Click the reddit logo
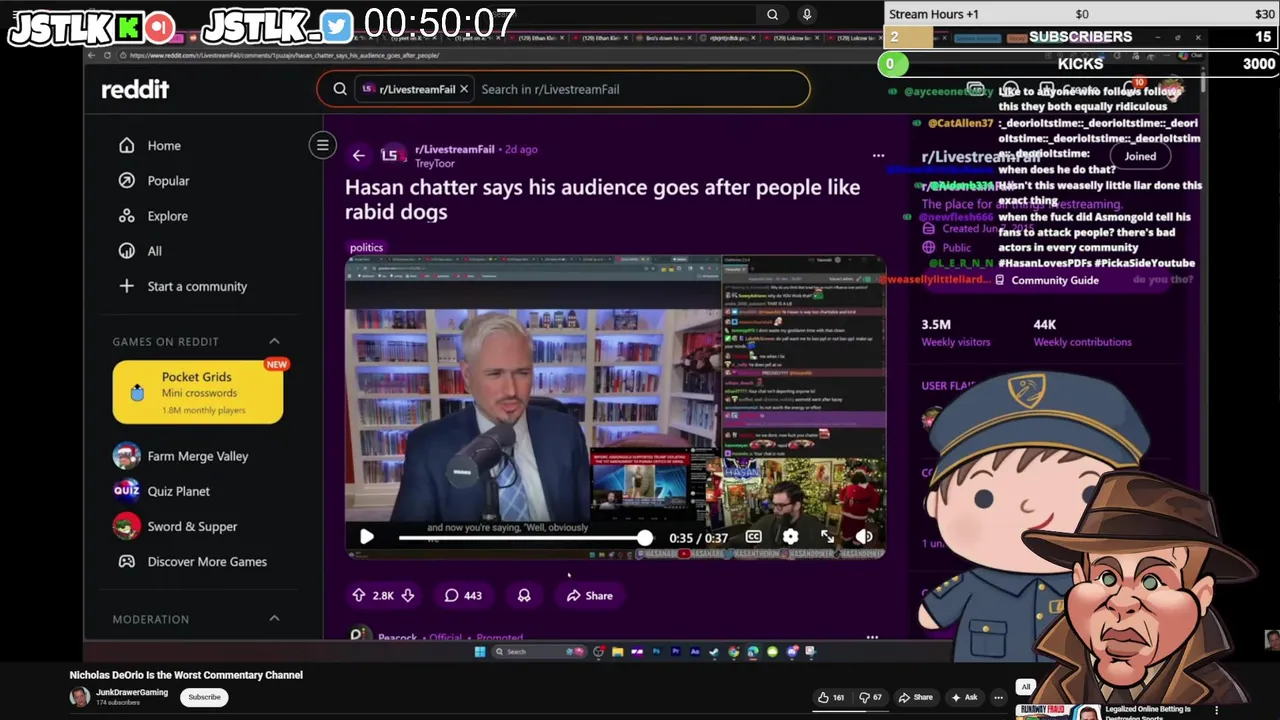Image resolution: width=1280 pixels, height=720 pixels. tap(135, 89)
